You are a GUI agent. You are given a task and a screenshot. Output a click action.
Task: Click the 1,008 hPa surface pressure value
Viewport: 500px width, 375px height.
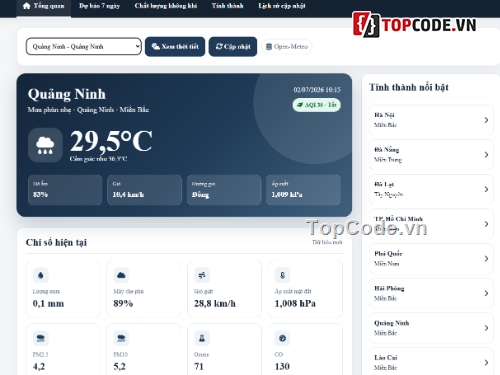coord(295,304)
